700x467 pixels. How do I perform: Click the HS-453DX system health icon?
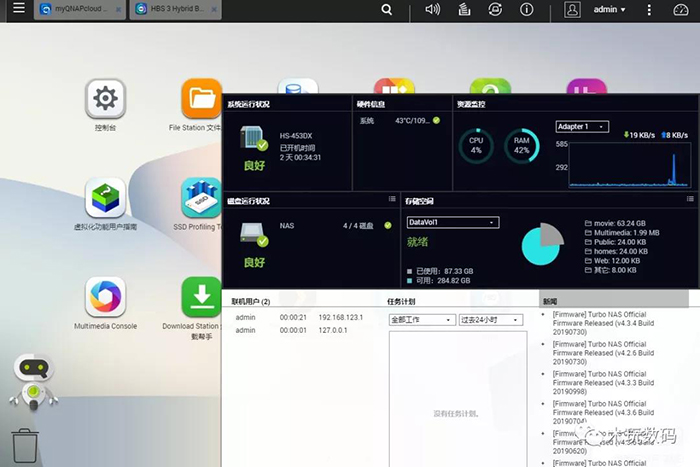254,138
